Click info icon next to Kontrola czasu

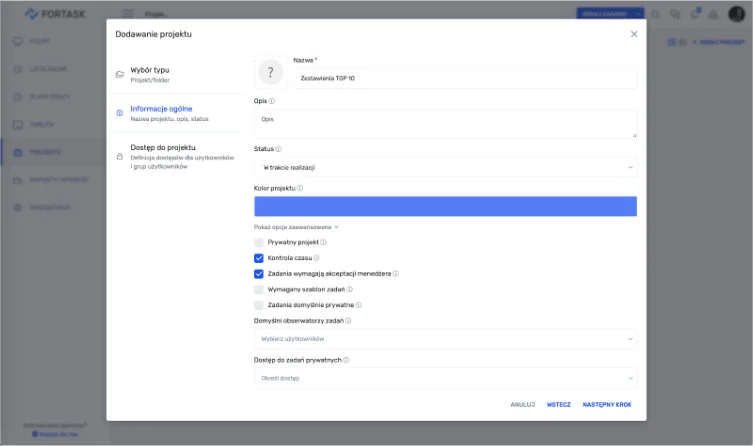[308, 258]
